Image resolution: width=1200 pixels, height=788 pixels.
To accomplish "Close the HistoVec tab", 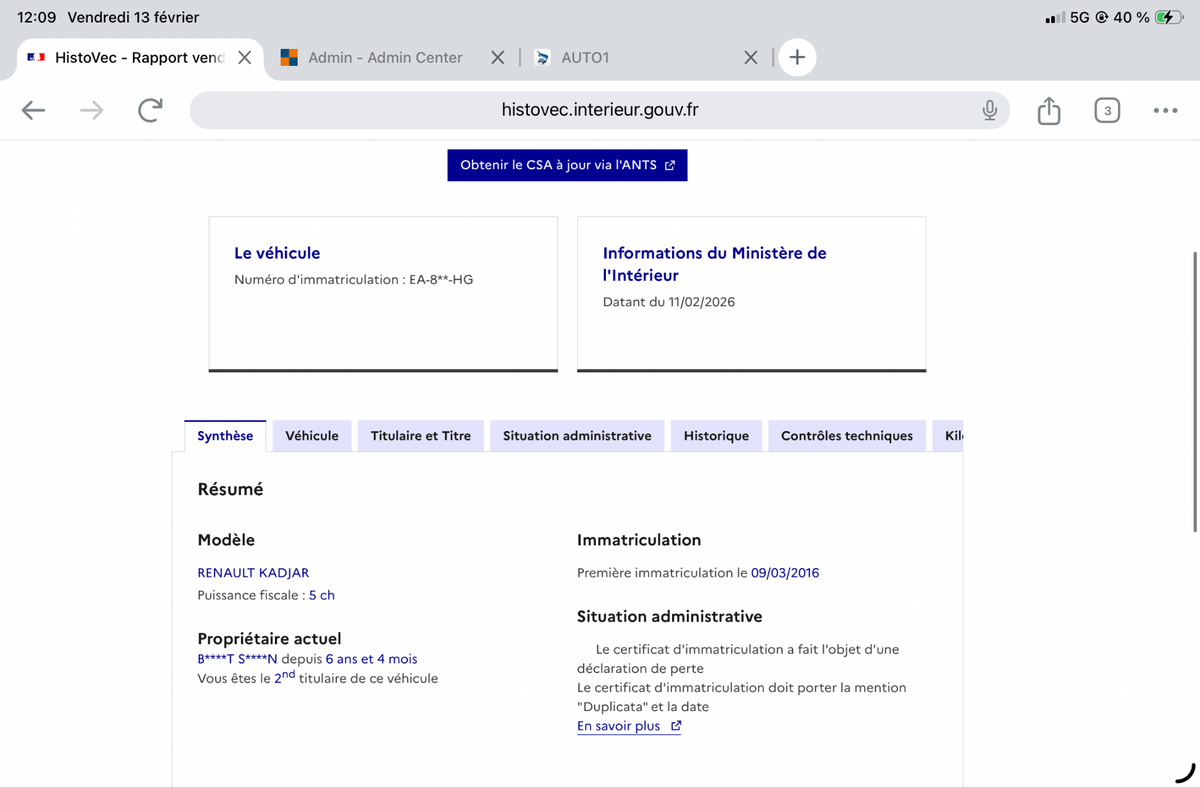I will [x=244, y=58].
